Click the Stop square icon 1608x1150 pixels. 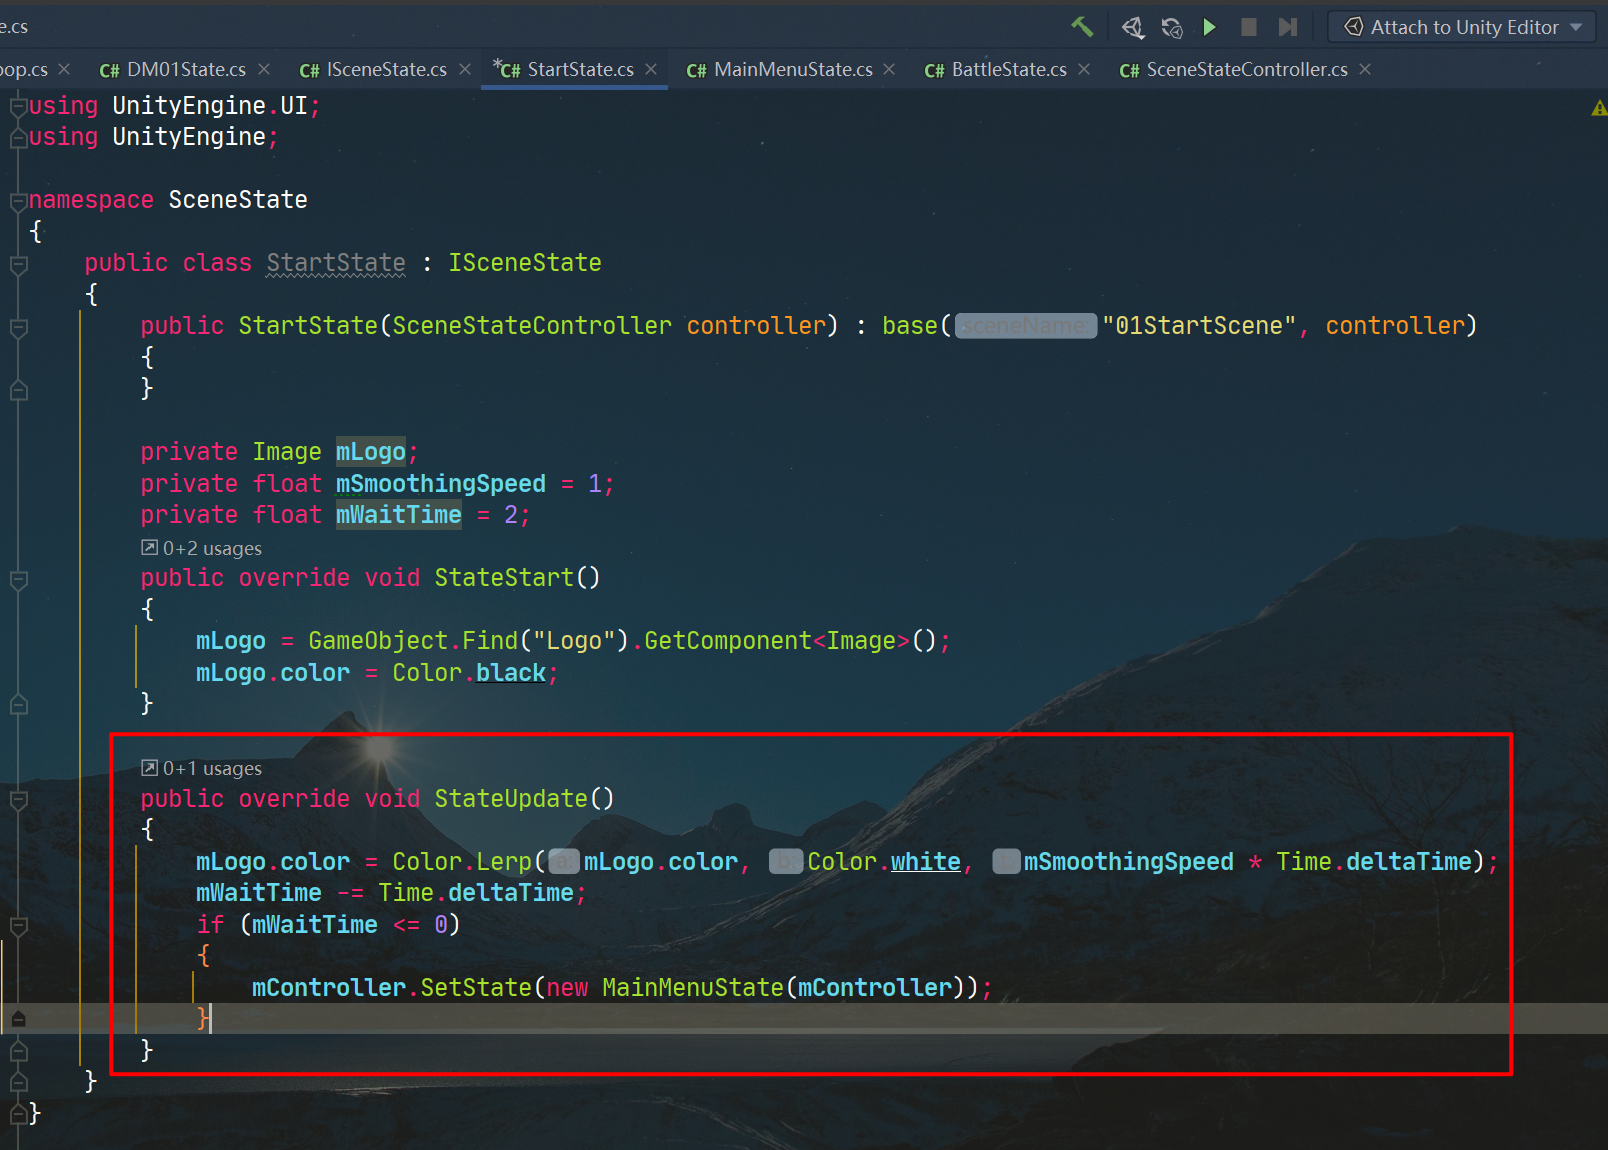point(1249,27)
